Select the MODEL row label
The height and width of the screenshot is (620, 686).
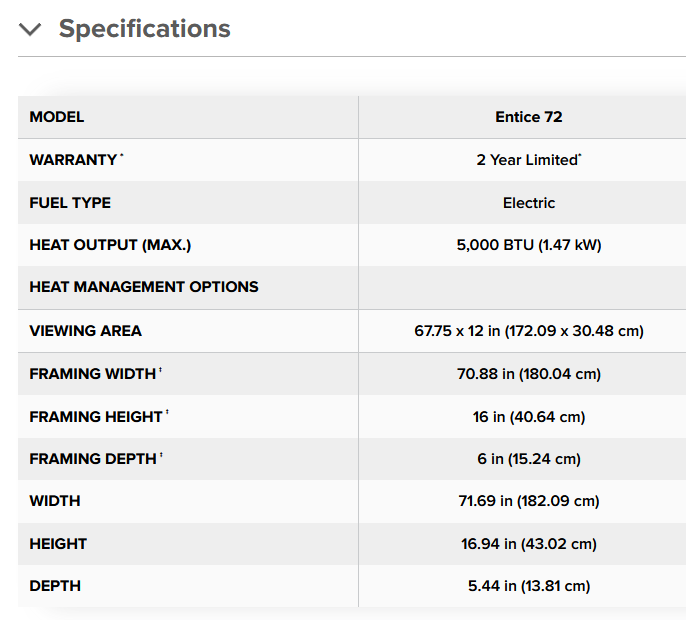pos(57,117)
